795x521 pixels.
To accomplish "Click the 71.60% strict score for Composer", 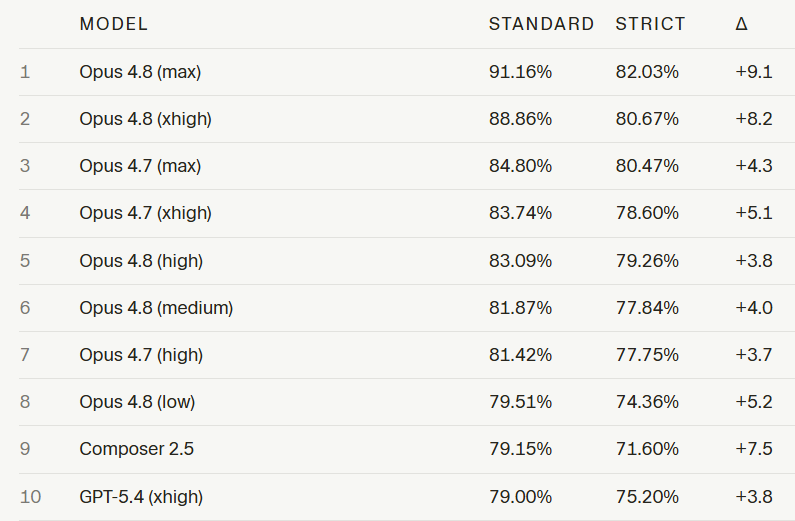I will point(647,449).
